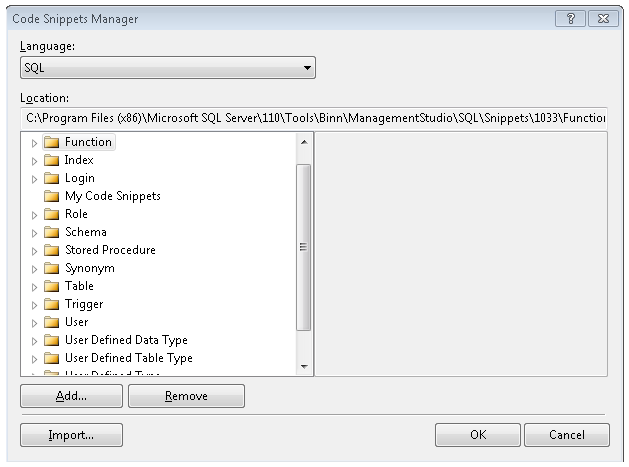The height and width of the screenshot is (467, 629).
Task: Click the Import... button
Action: click(71, 435)
